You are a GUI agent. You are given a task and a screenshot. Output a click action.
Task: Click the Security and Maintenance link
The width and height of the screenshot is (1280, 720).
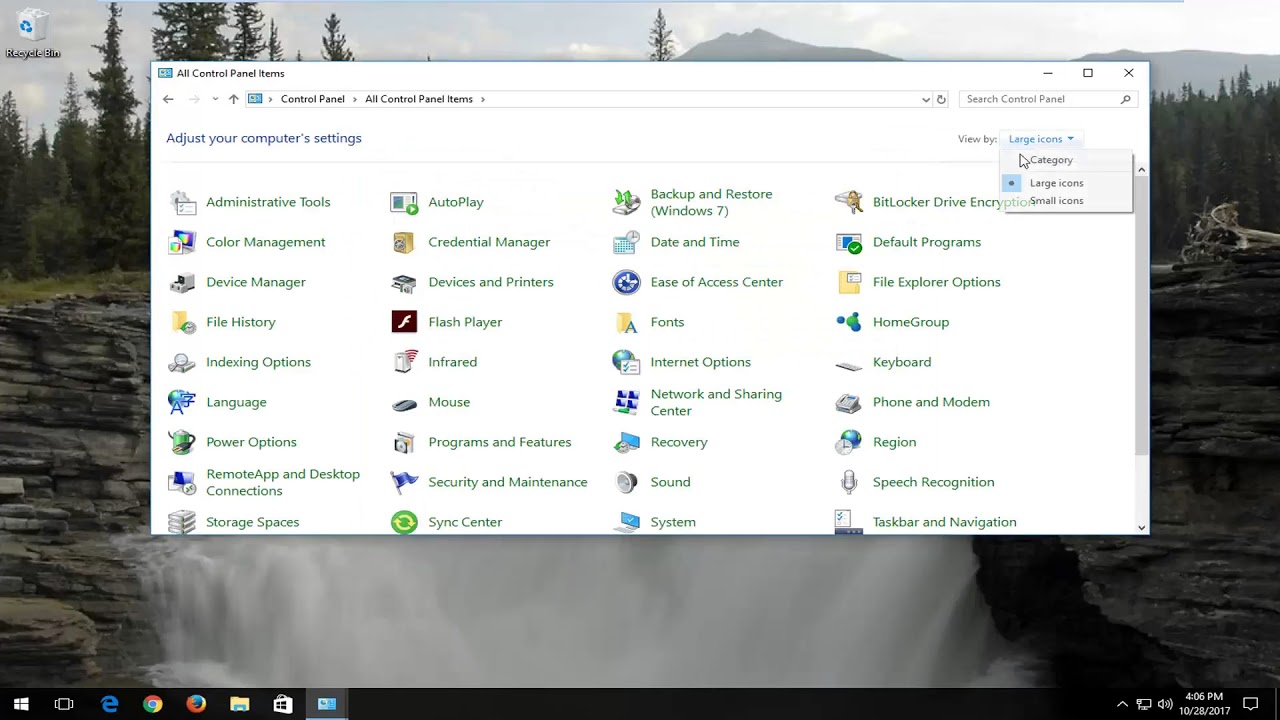coord(507,482)
